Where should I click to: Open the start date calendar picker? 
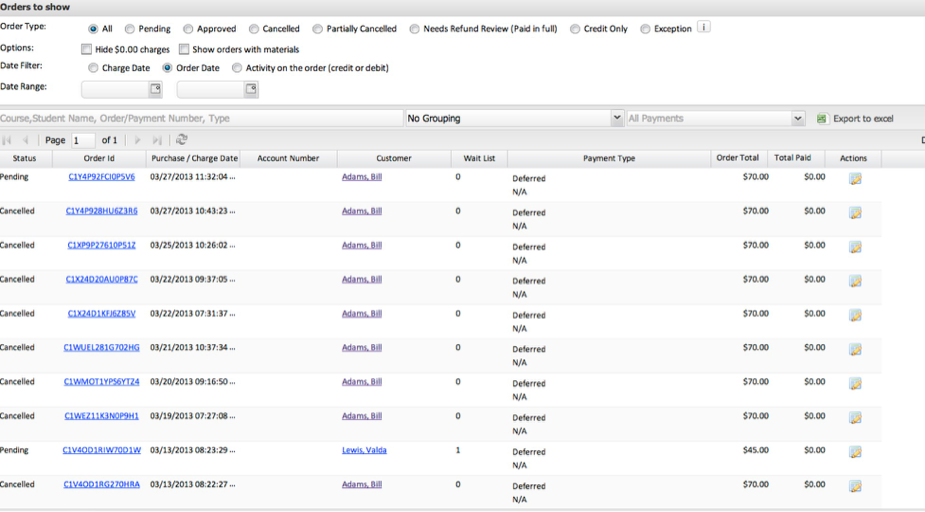155,89
